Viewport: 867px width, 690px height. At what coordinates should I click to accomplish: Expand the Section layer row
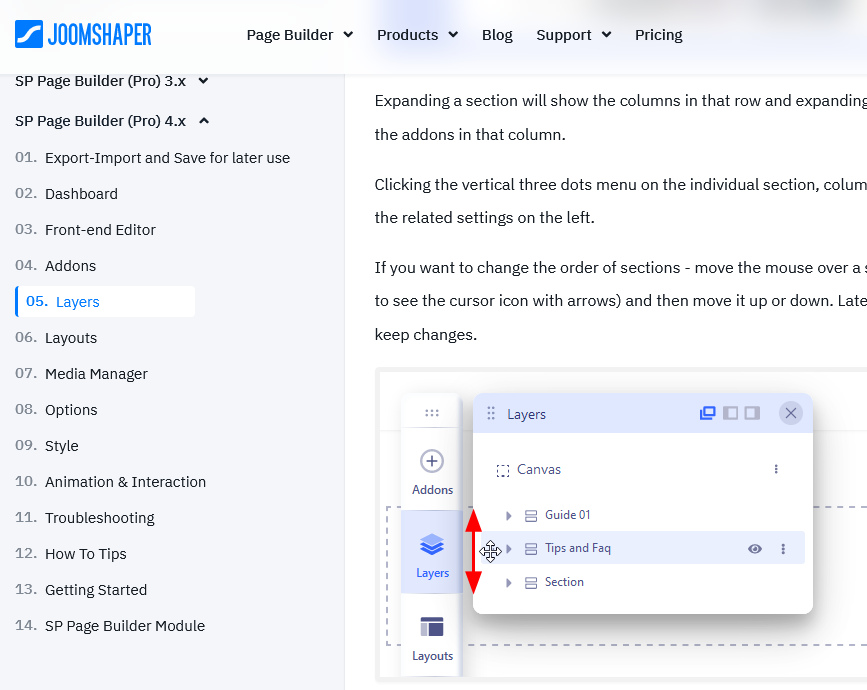pyautogui.click(x=508, y=583)
